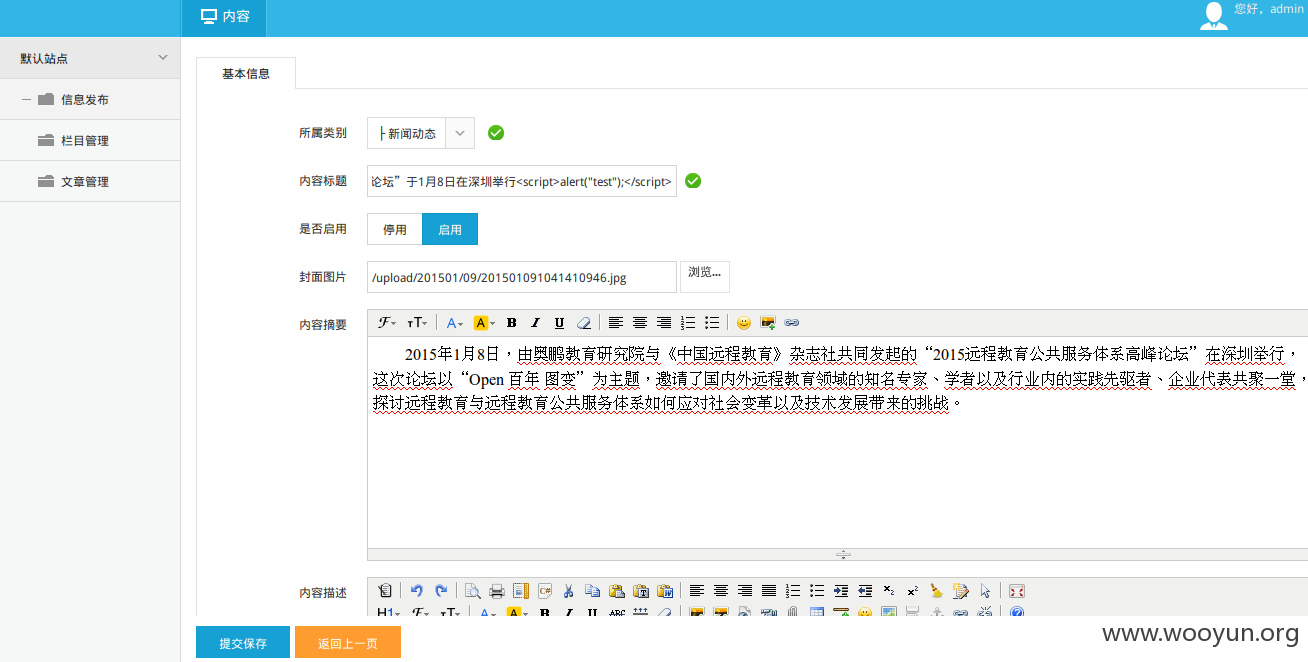This screenshot has width=1308, height=662.
Task: Align right in the description editor toolbar
Action: coord(745,591)
